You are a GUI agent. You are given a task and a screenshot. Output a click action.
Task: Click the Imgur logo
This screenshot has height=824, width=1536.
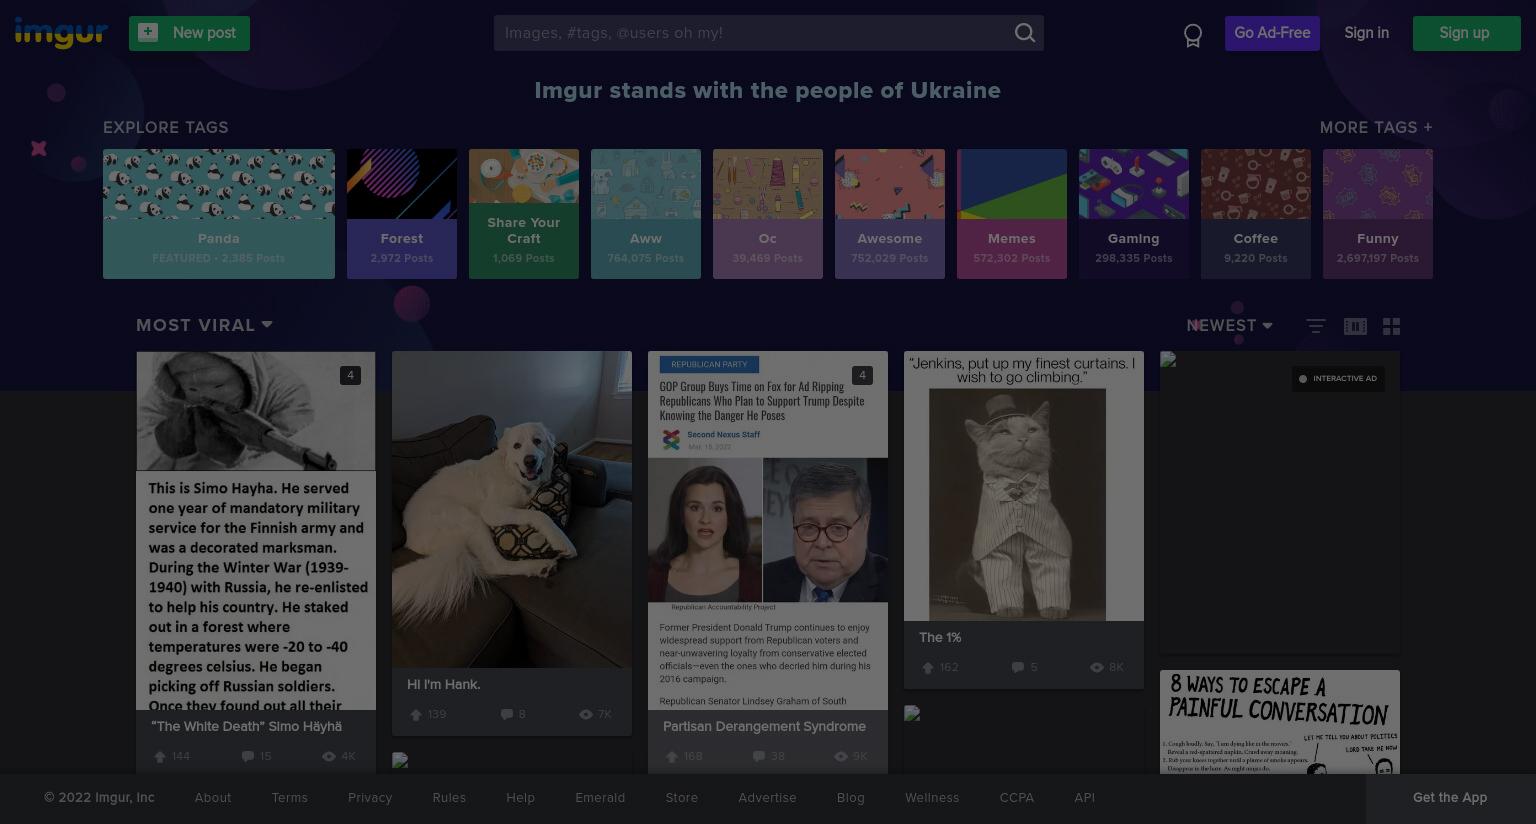[61, 33]
